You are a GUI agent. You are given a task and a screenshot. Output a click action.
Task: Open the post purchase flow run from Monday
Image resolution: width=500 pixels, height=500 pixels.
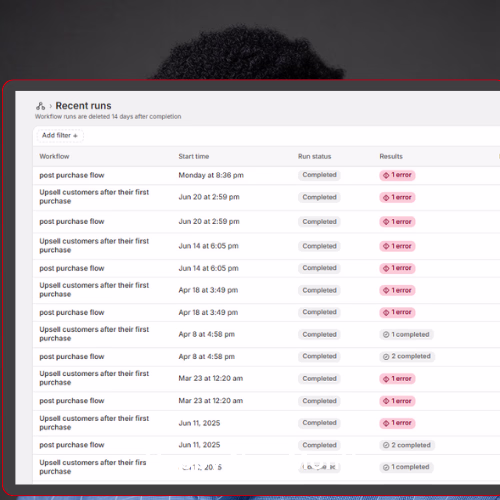pyautogui.click(x=72, y=175)
